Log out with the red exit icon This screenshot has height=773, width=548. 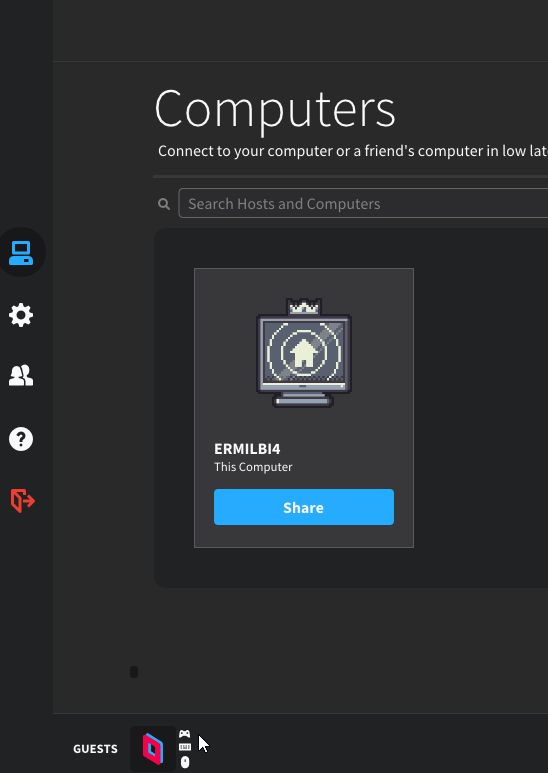point(23,501)
